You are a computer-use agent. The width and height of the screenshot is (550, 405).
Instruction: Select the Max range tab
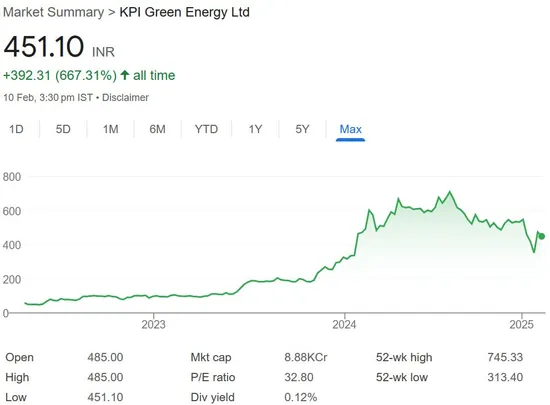[350, 129]
